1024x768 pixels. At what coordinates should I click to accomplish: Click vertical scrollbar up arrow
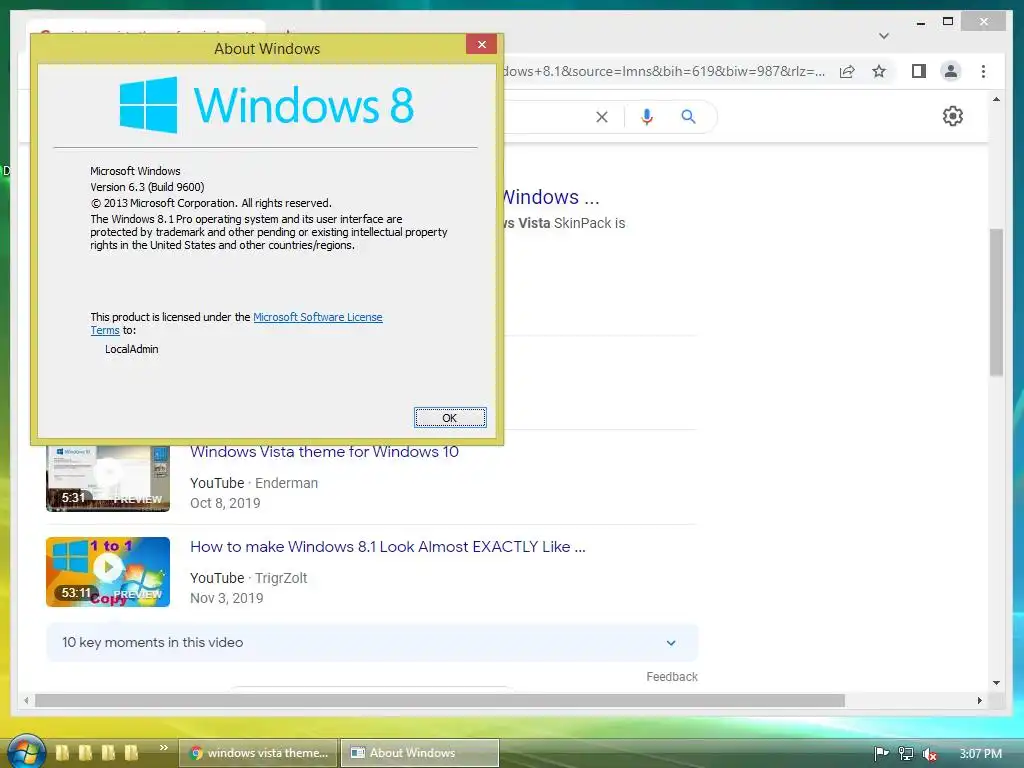click(996, 100)
